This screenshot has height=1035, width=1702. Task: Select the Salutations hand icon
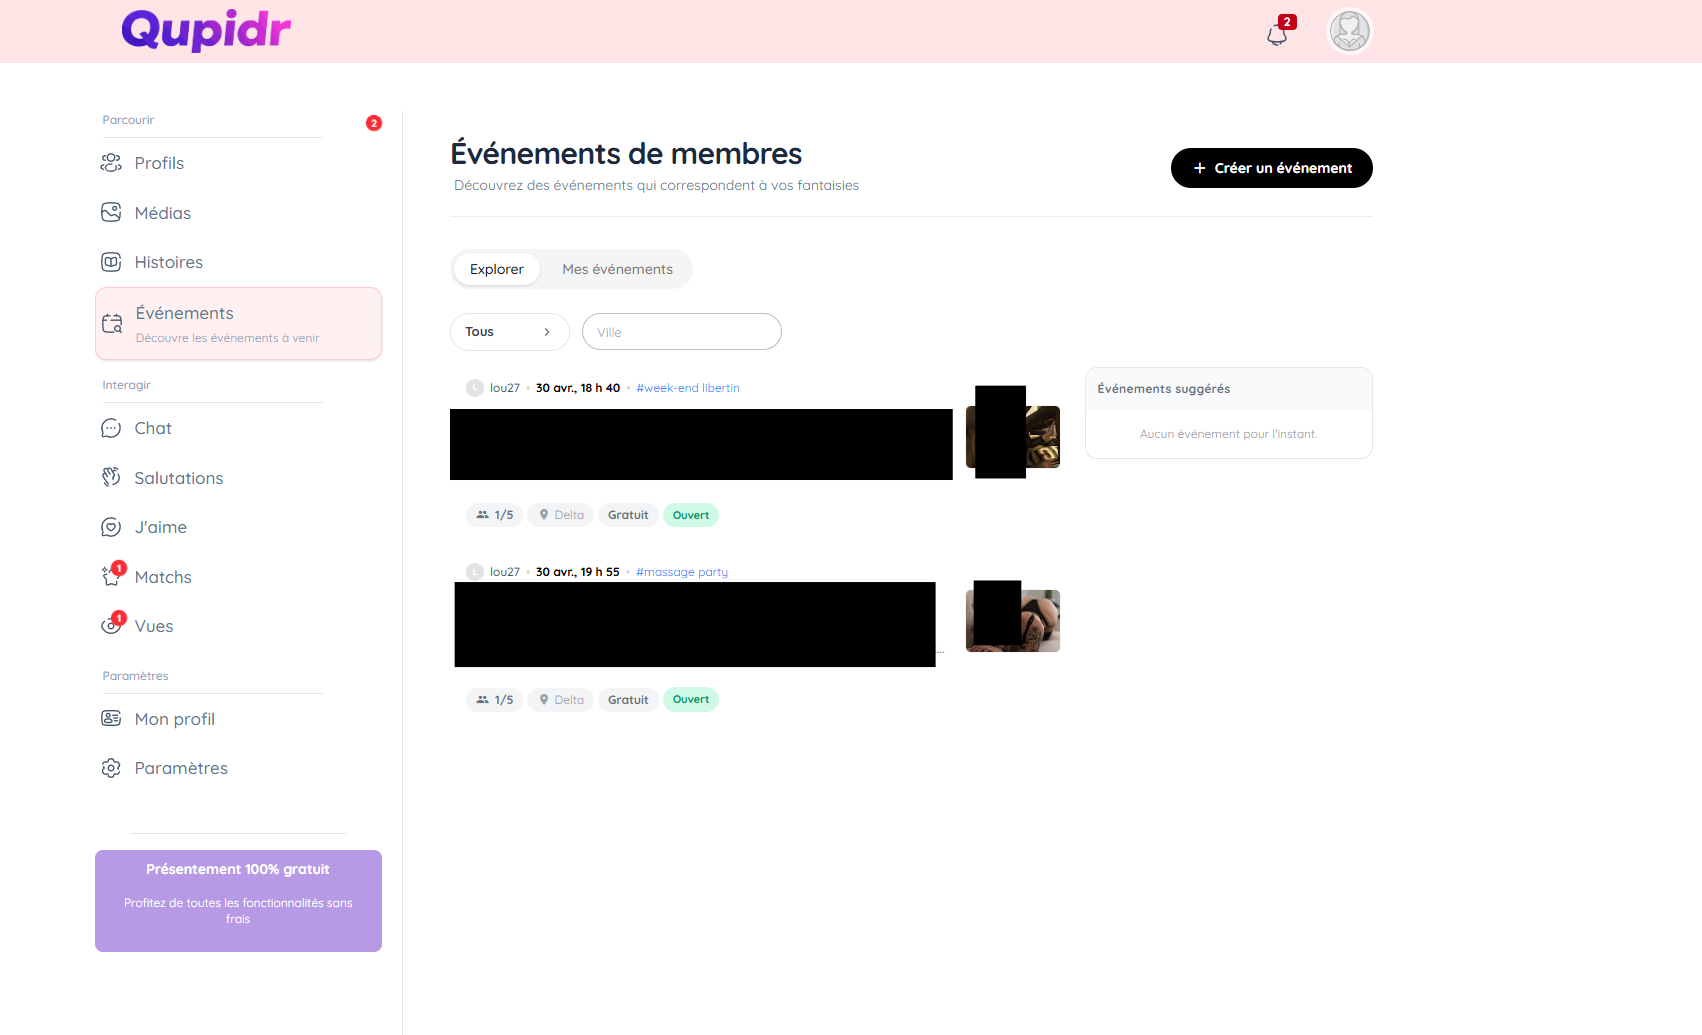pos(111,477)
